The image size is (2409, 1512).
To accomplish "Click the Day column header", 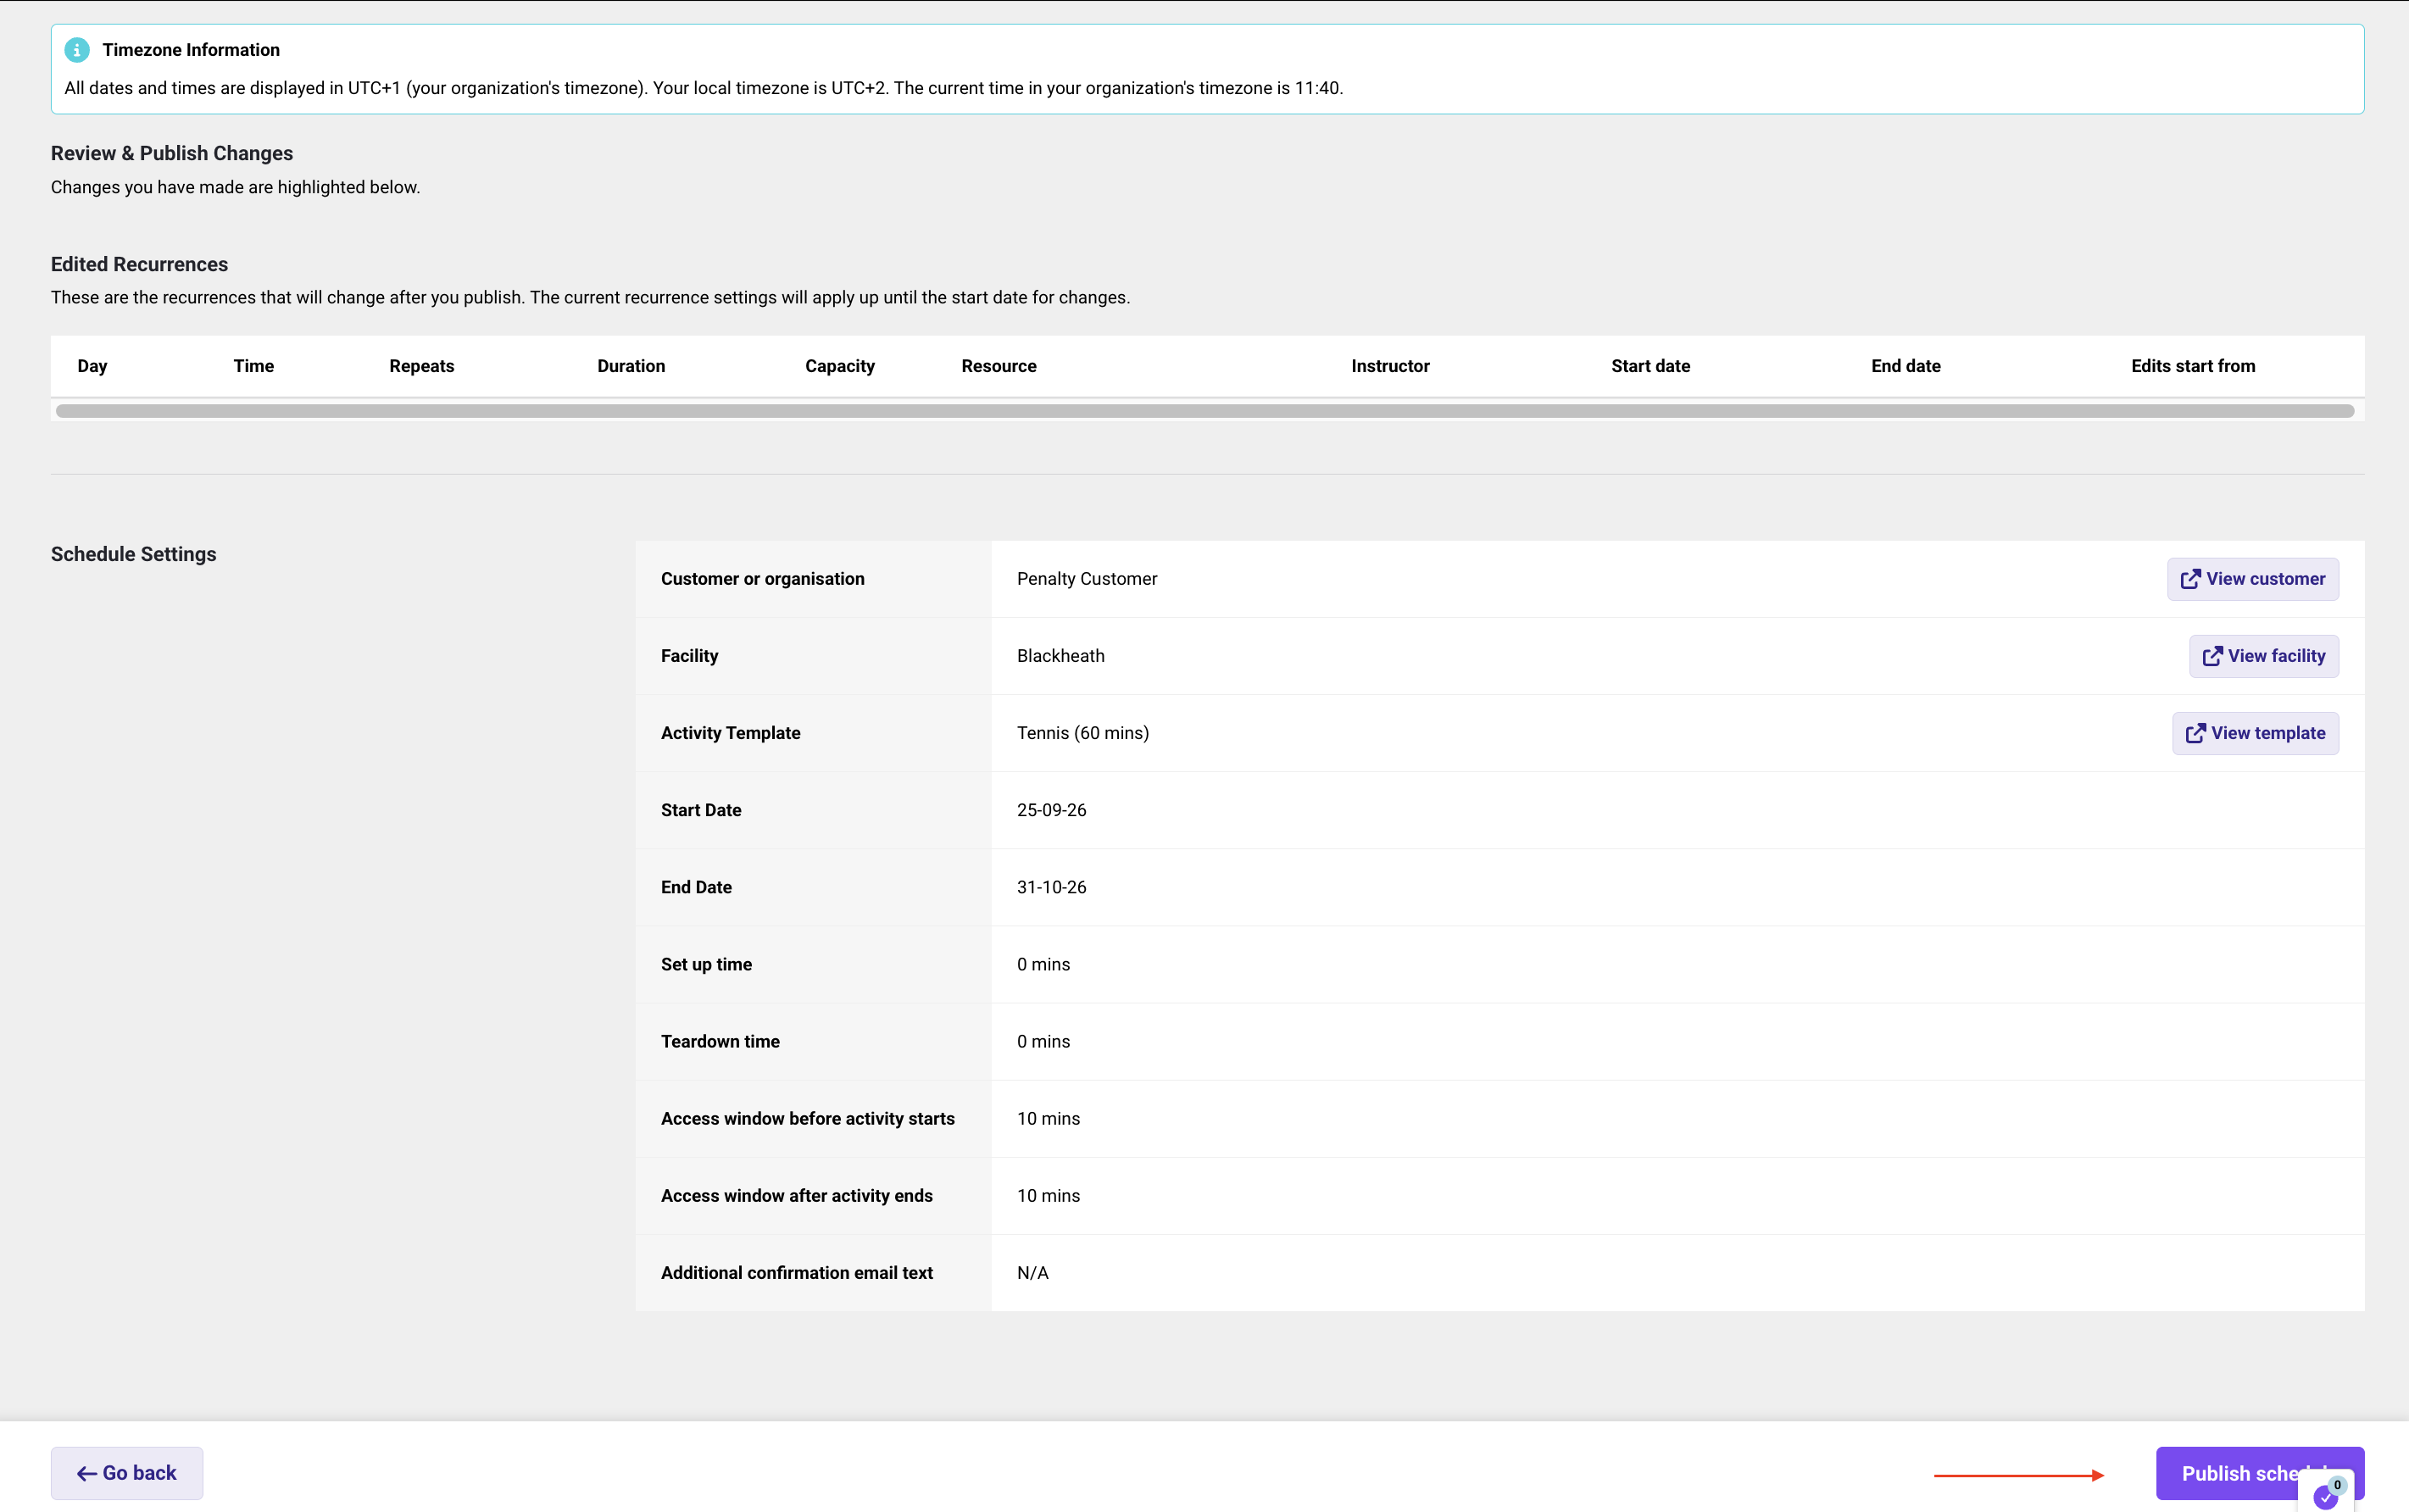I will 92,366.
